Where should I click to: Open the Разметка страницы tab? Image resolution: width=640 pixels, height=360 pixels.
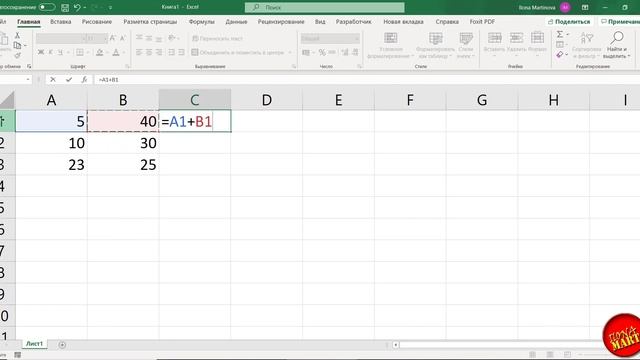(x=150, y=22)
